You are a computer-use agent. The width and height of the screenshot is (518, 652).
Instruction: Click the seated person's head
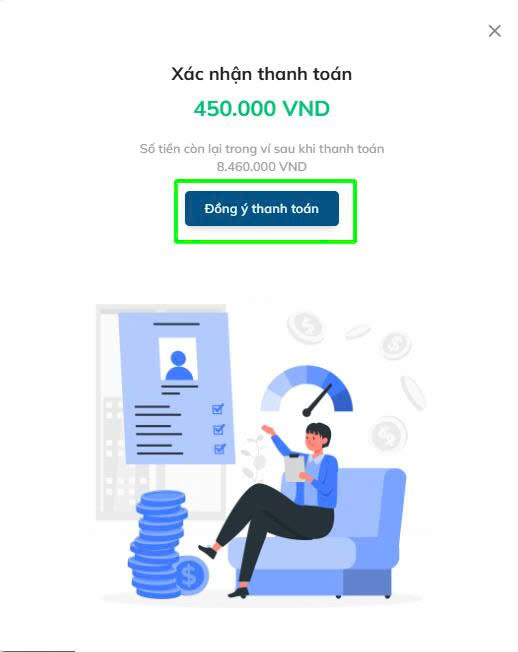(x=318, y=438)
